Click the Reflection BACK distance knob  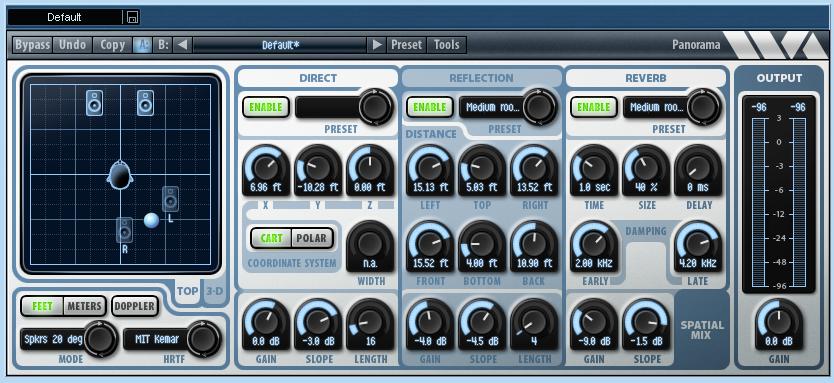(534, 245)
